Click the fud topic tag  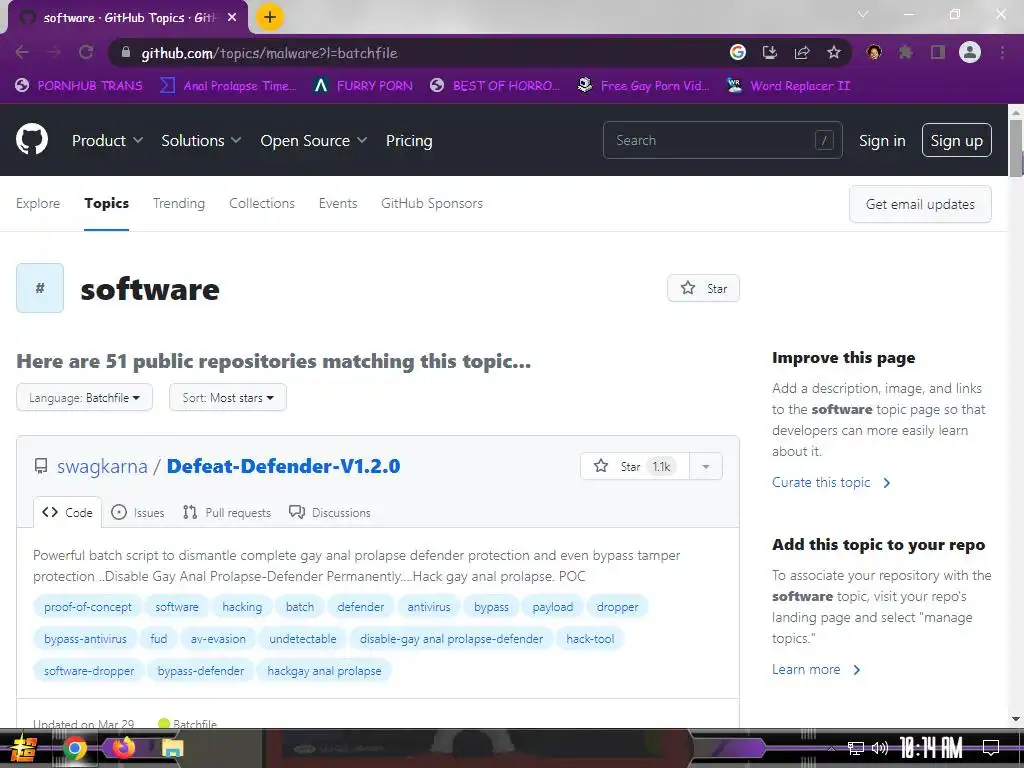coord(159,639)
